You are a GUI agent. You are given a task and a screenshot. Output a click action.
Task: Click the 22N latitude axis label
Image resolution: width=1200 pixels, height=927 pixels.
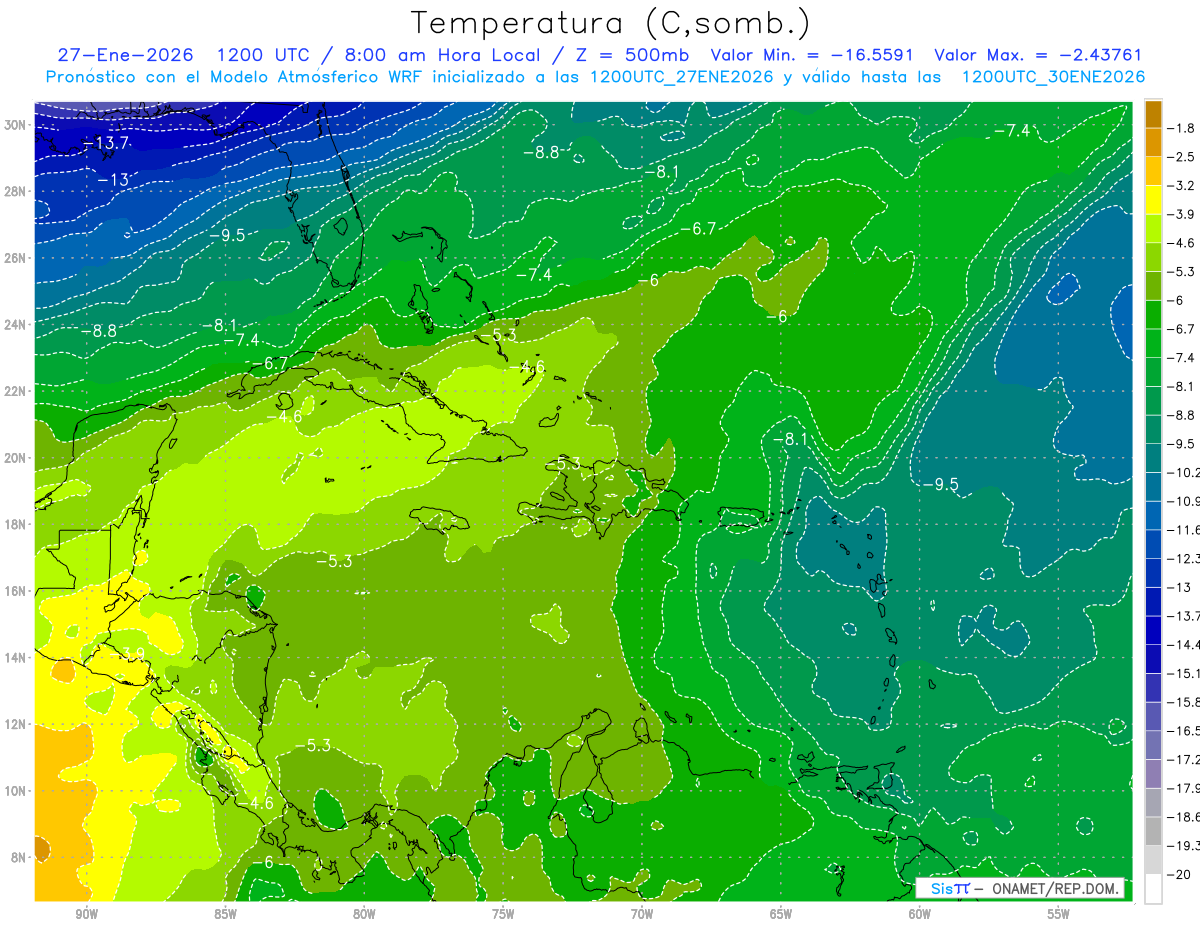pyautogui.click(x=15, y=391)
